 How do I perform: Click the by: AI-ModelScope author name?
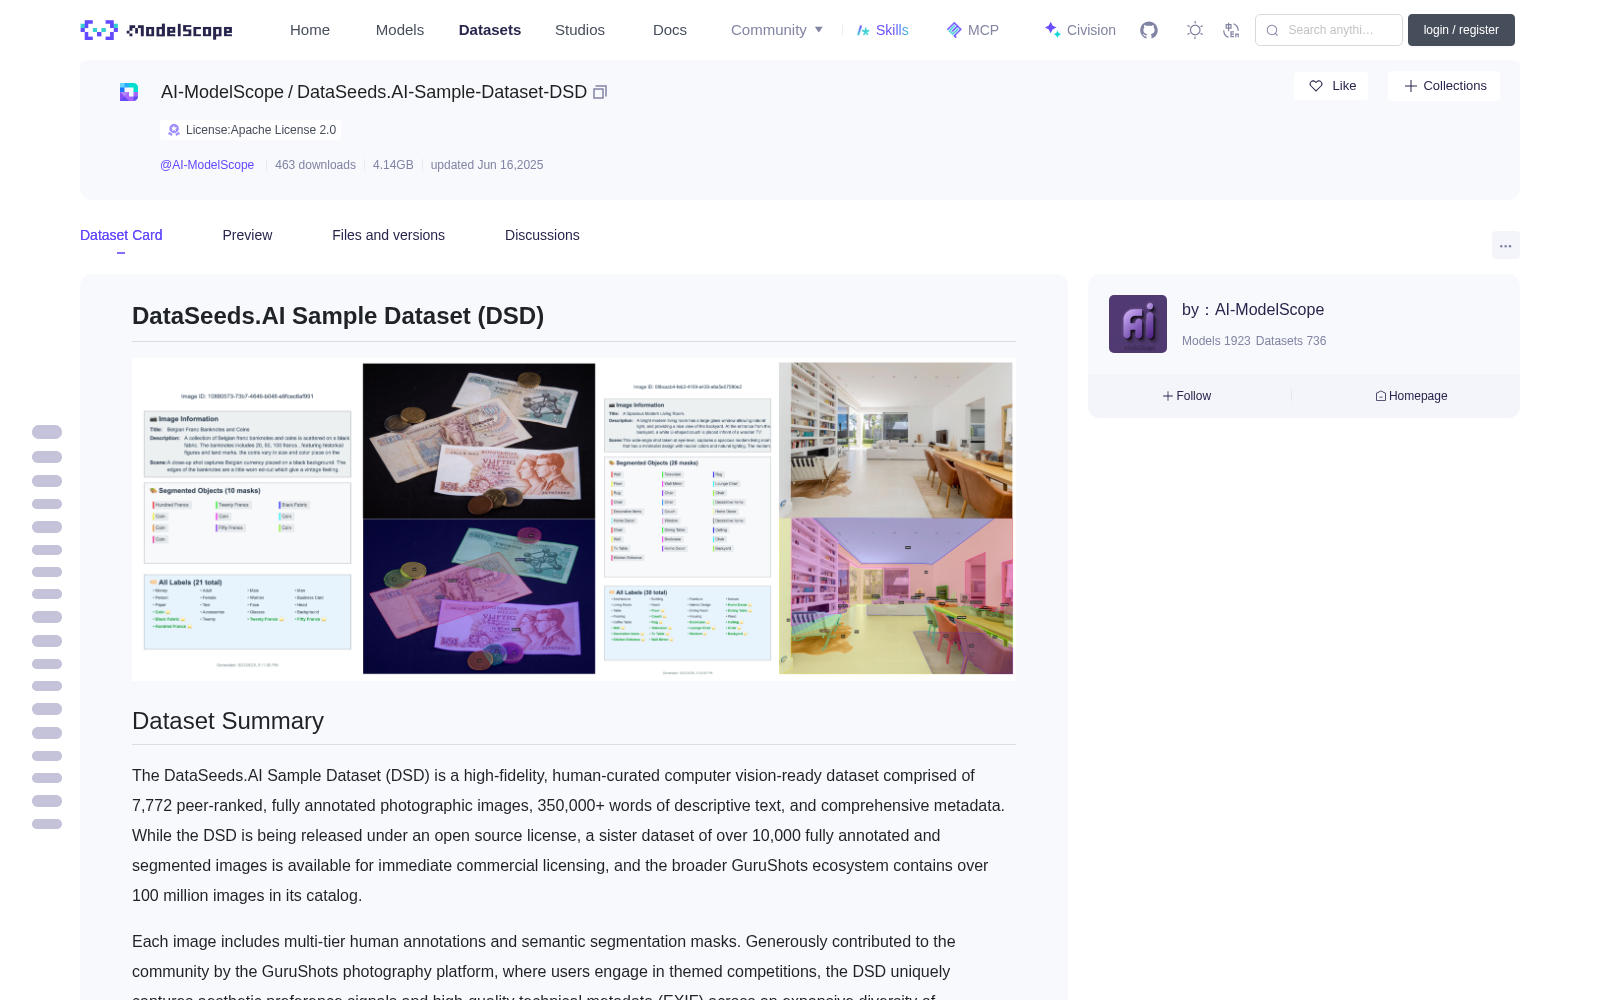tap(1253, 310)
